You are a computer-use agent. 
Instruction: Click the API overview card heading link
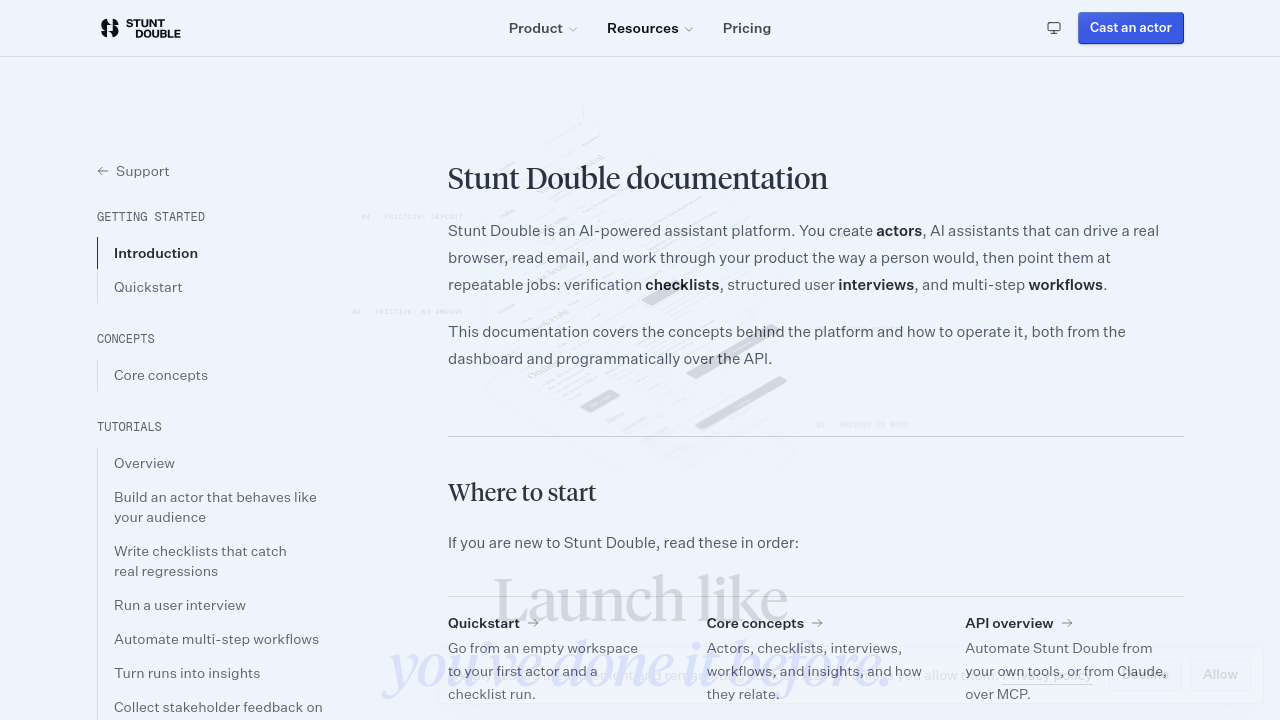tap(1009, 623)
